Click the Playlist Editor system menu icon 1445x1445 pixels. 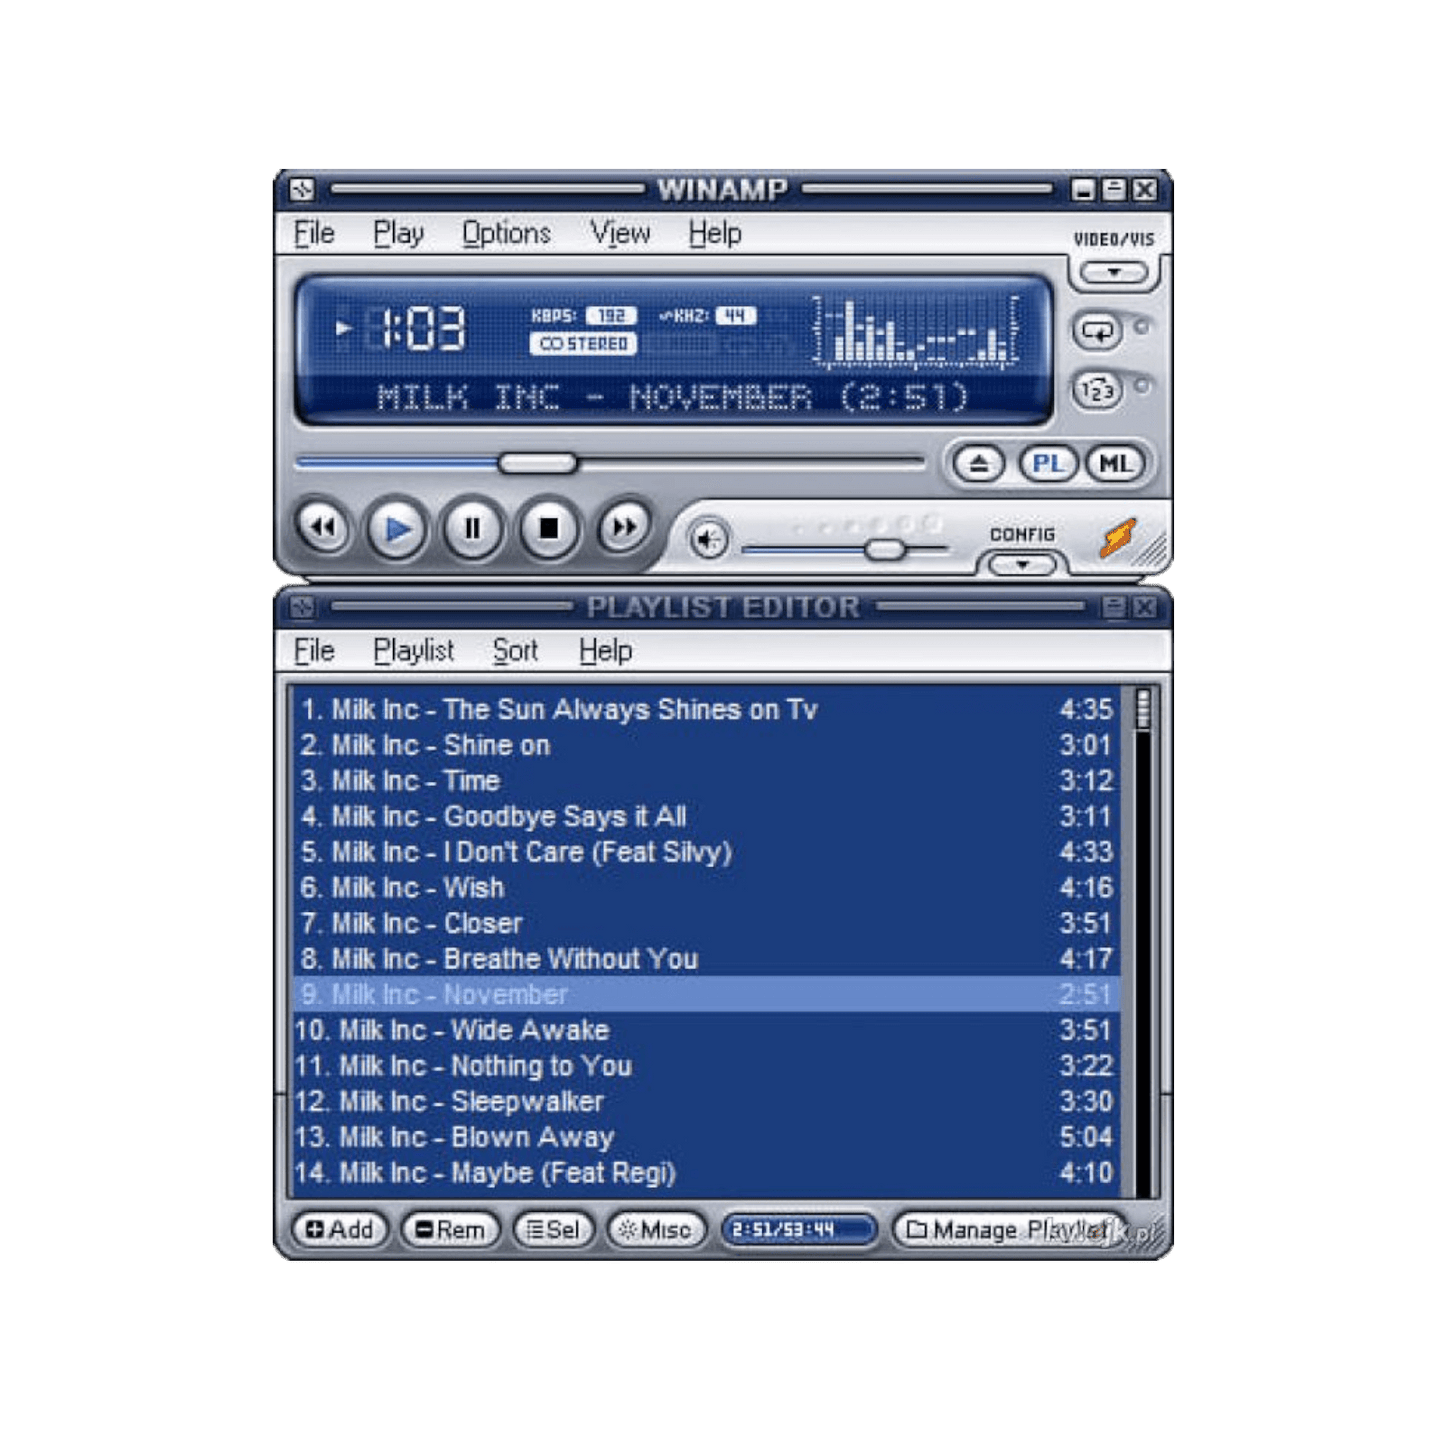click(302, 607)
